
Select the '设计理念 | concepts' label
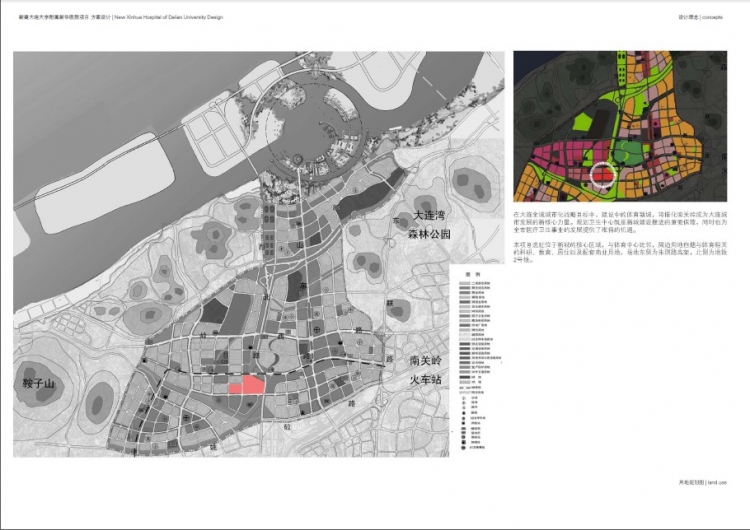[700, 17]
